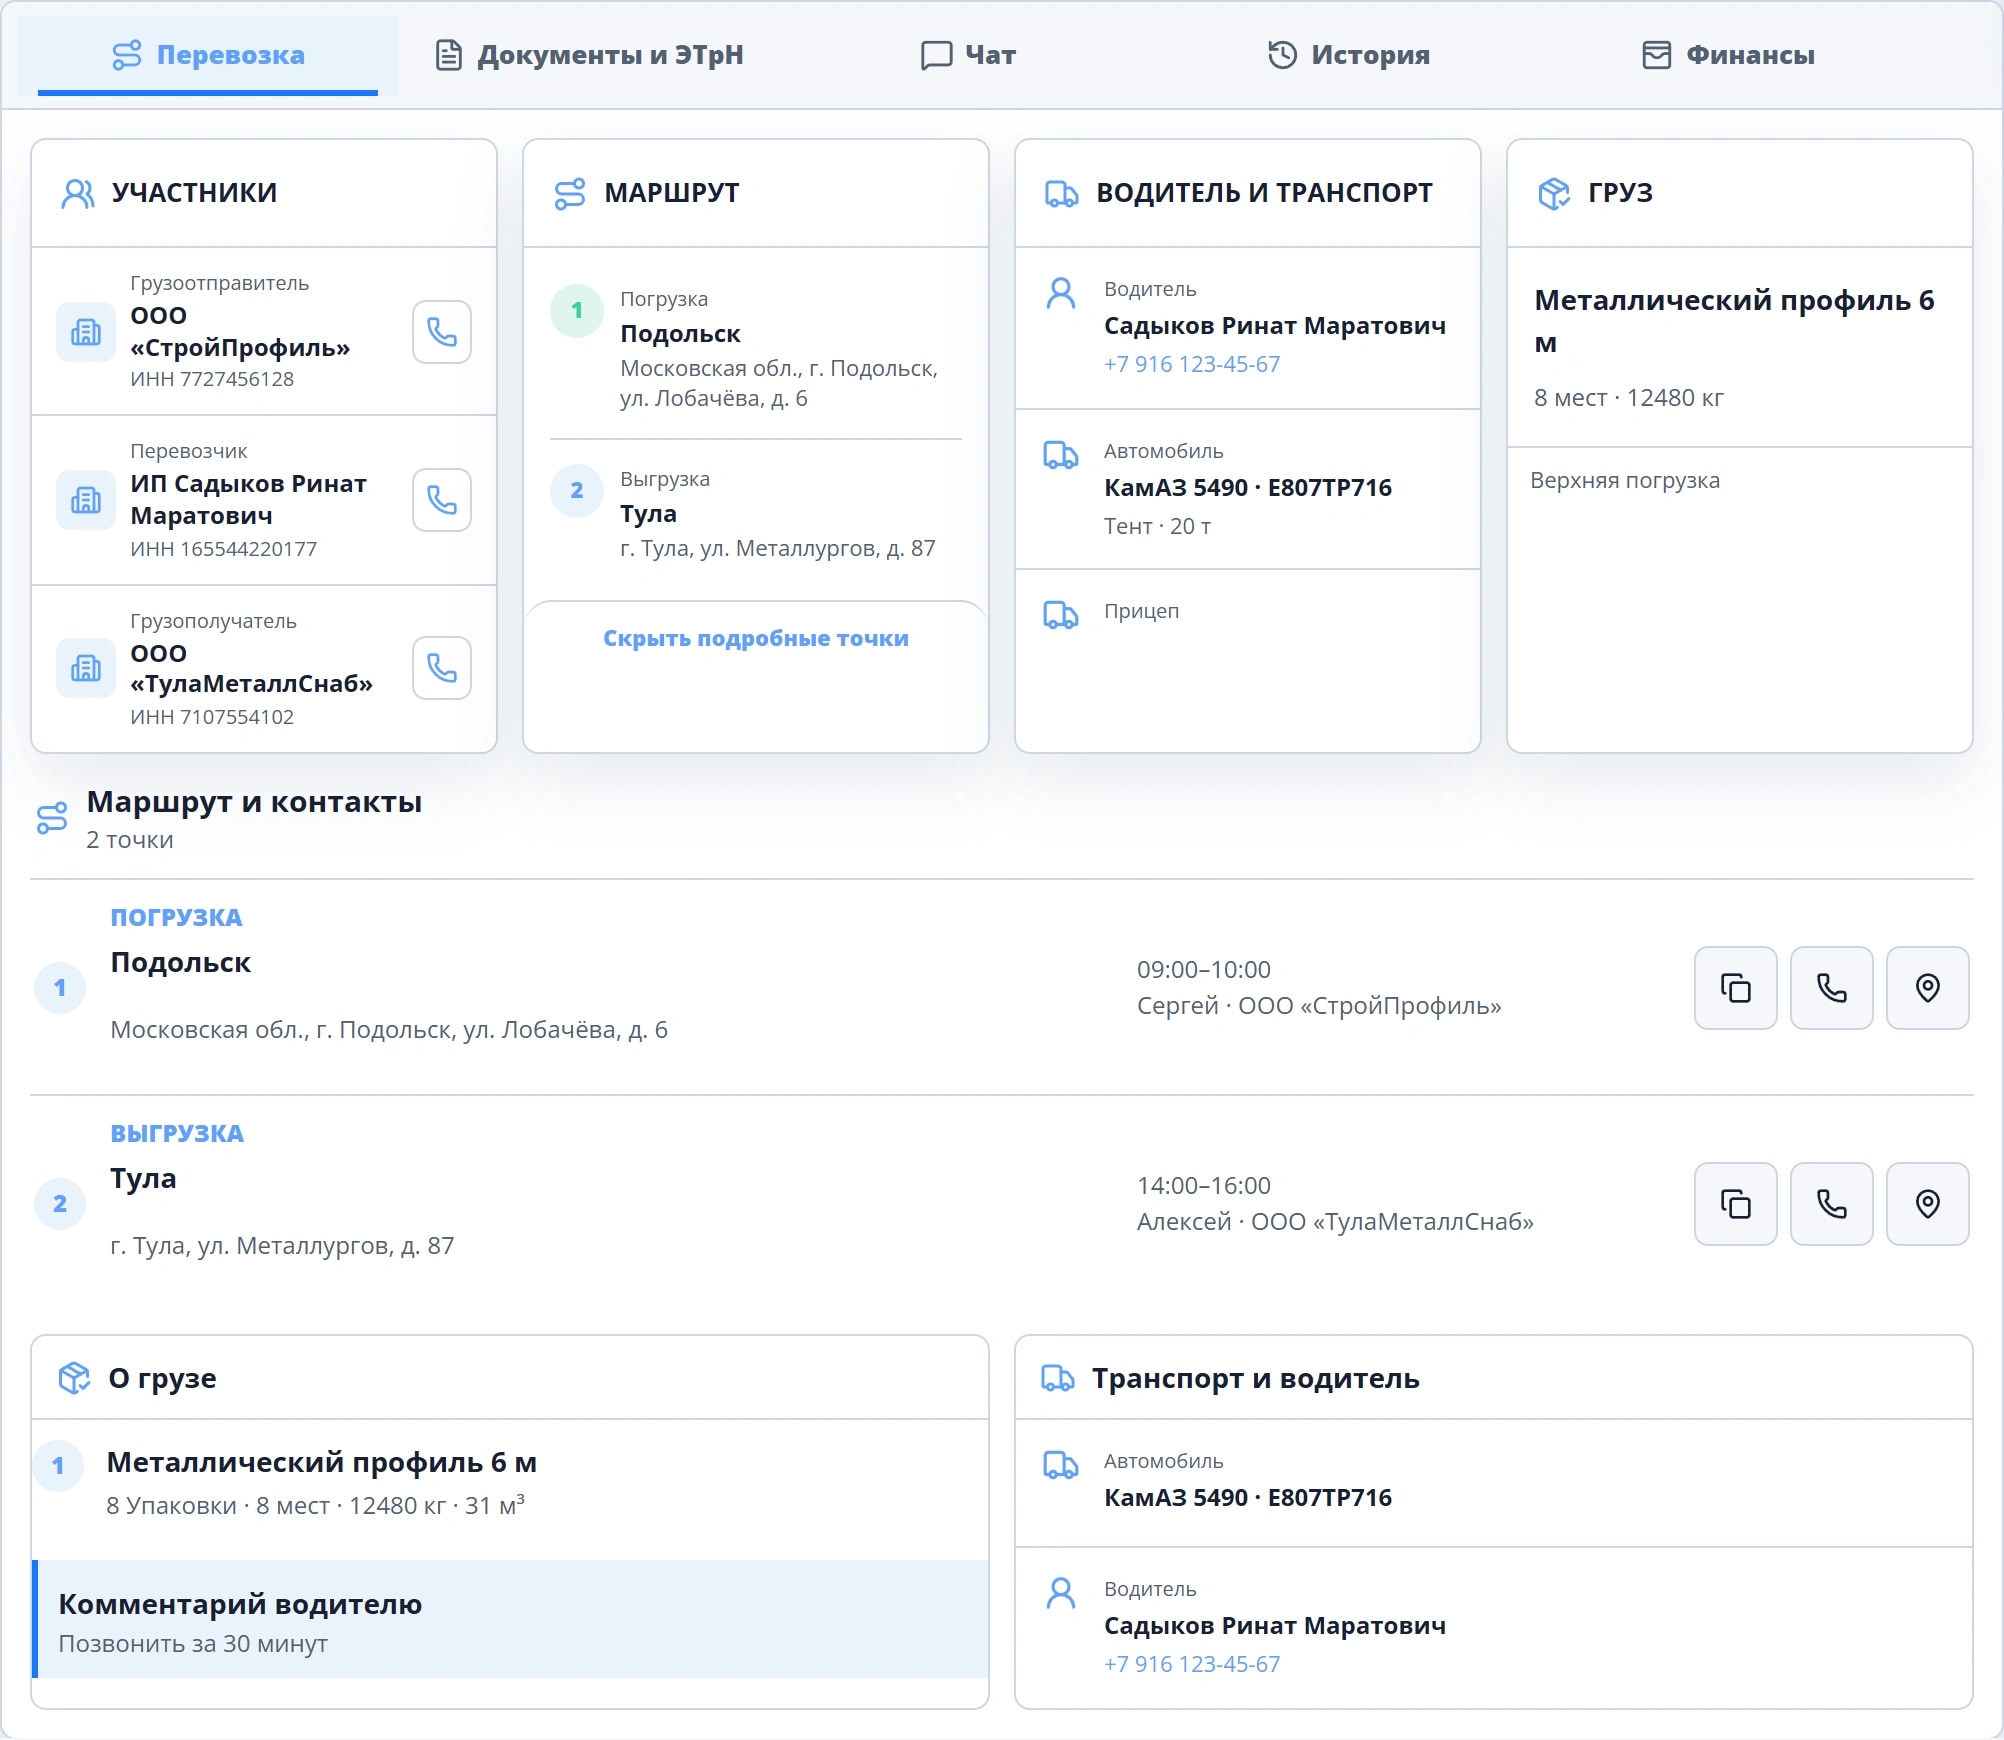The image size is (2004, 1740).
Task: Call the consignee ООО «ТулаМеталлСнаб»
Action: click(441, 668)
